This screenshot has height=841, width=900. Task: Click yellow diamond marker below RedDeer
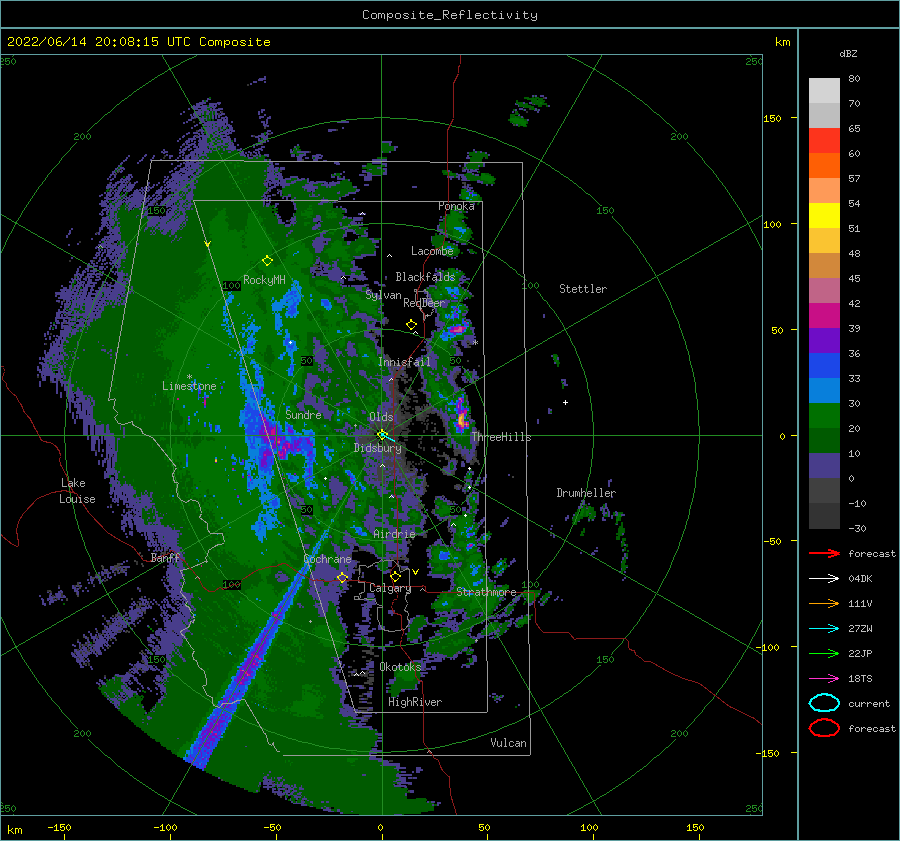coord(412,325)
